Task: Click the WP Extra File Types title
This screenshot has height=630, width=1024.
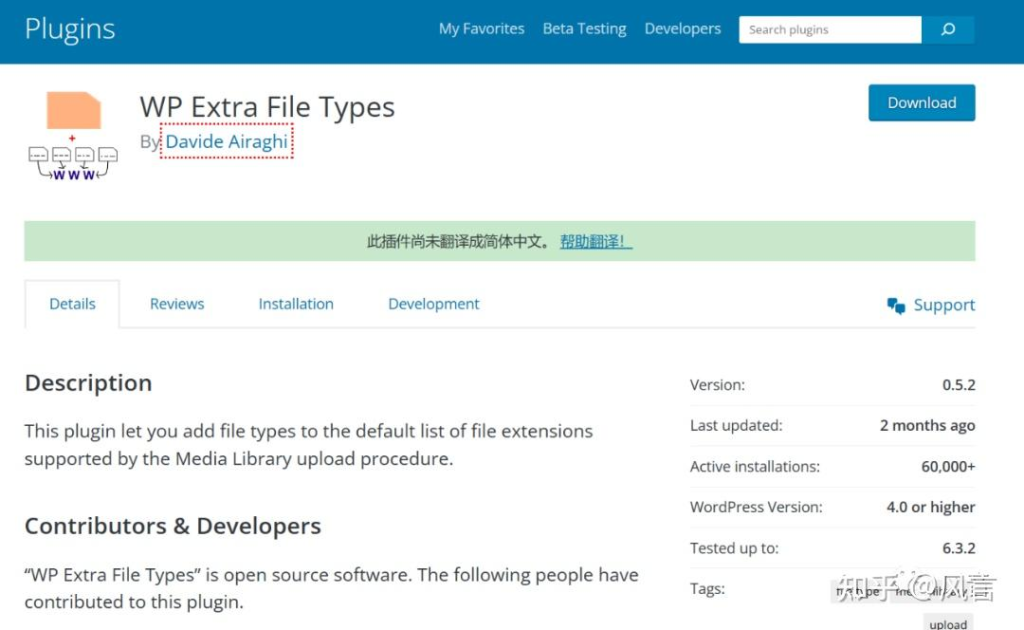Action: click(267, 107)
